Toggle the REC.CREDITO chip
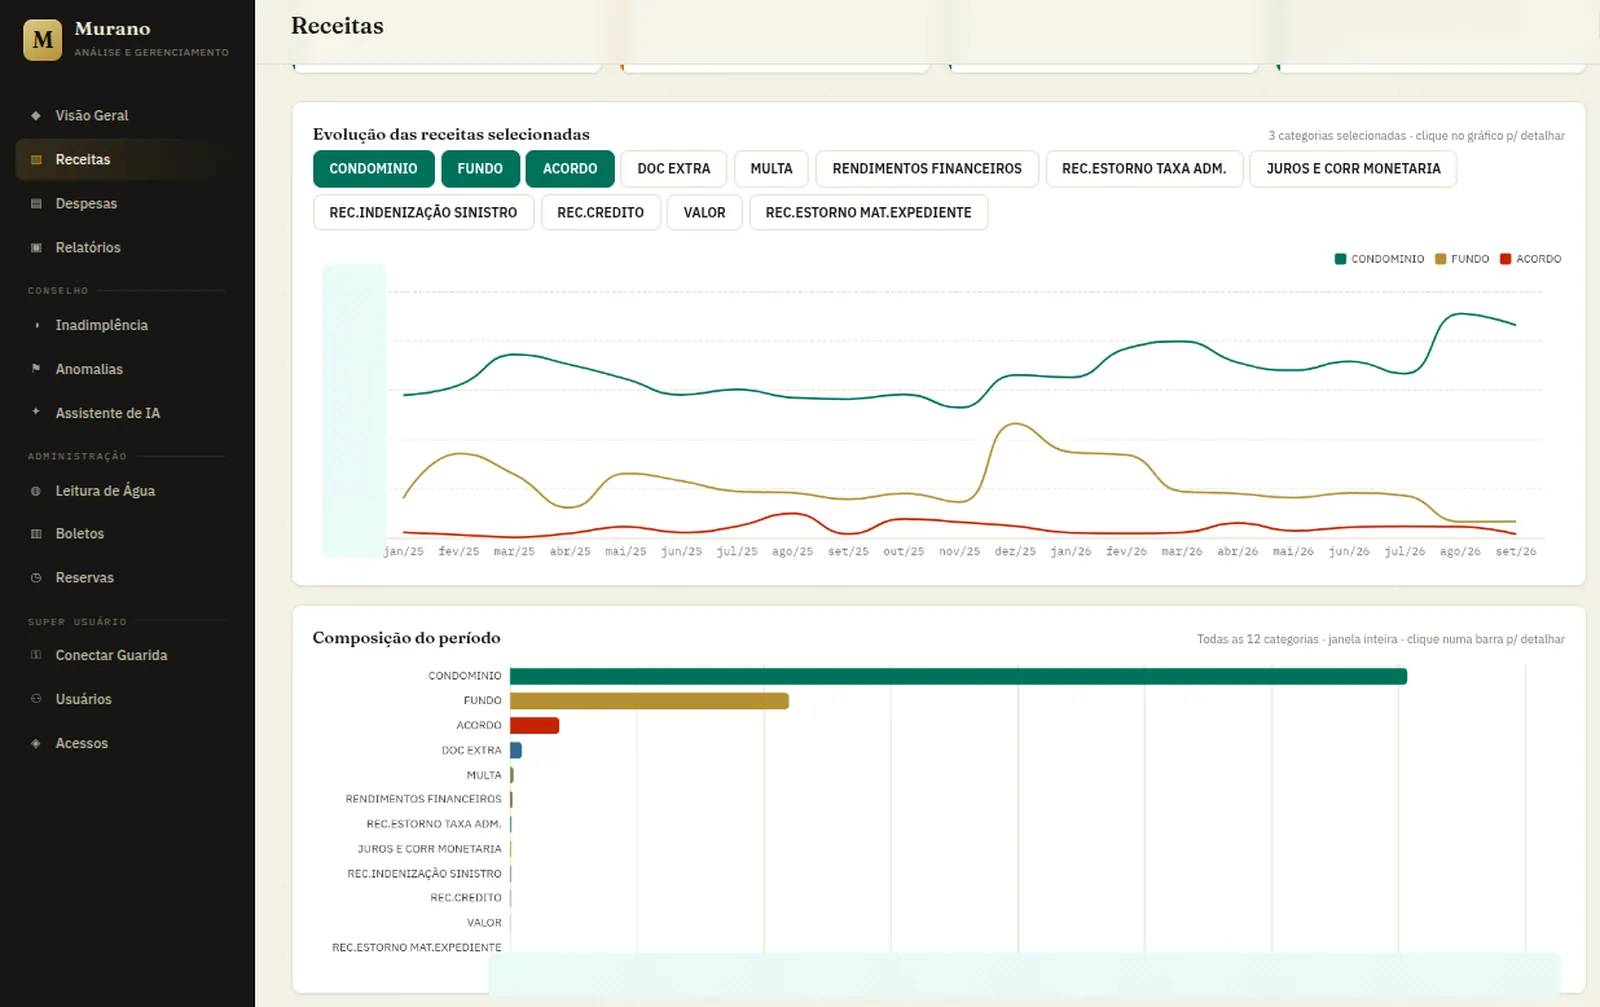The width and height of the screenshot is (1600, 1007). [601, 213]
